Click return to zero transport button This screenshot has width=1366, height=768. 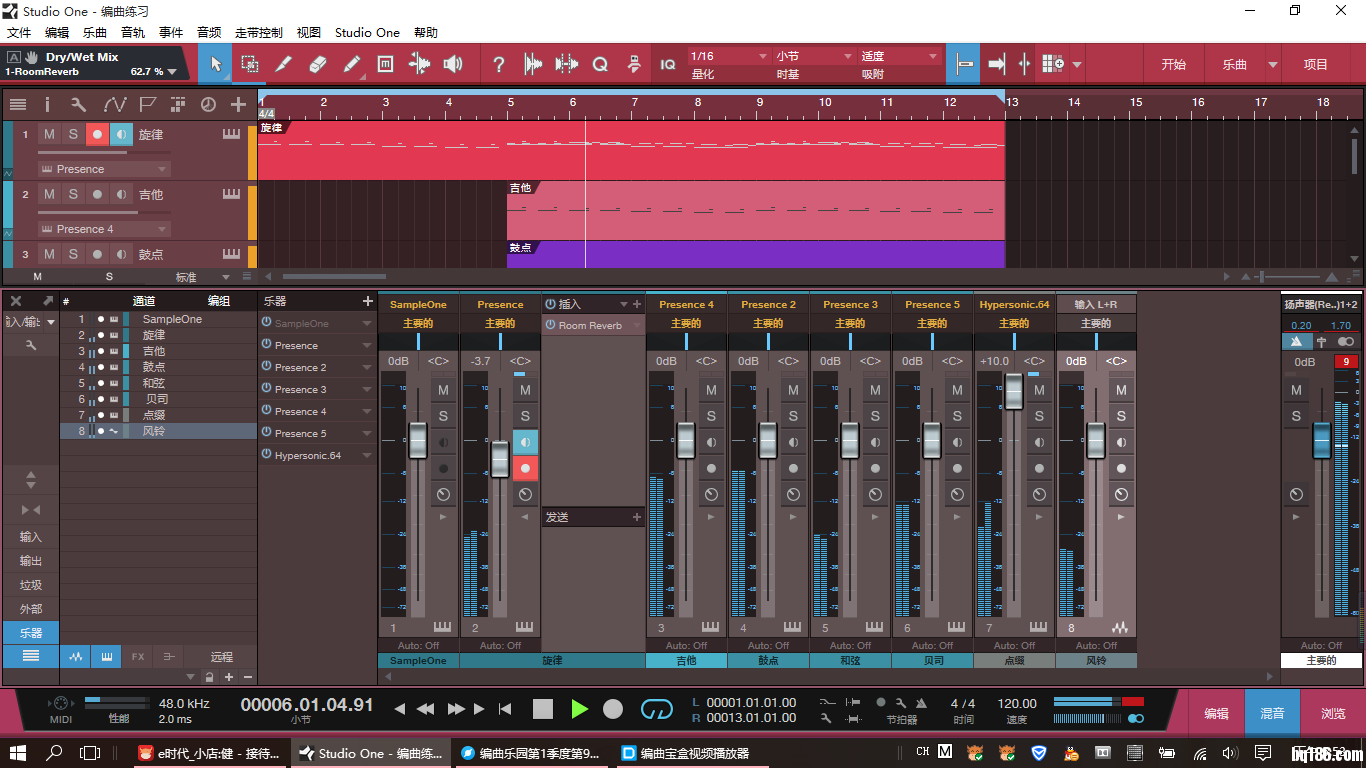(x=505, y=709)
